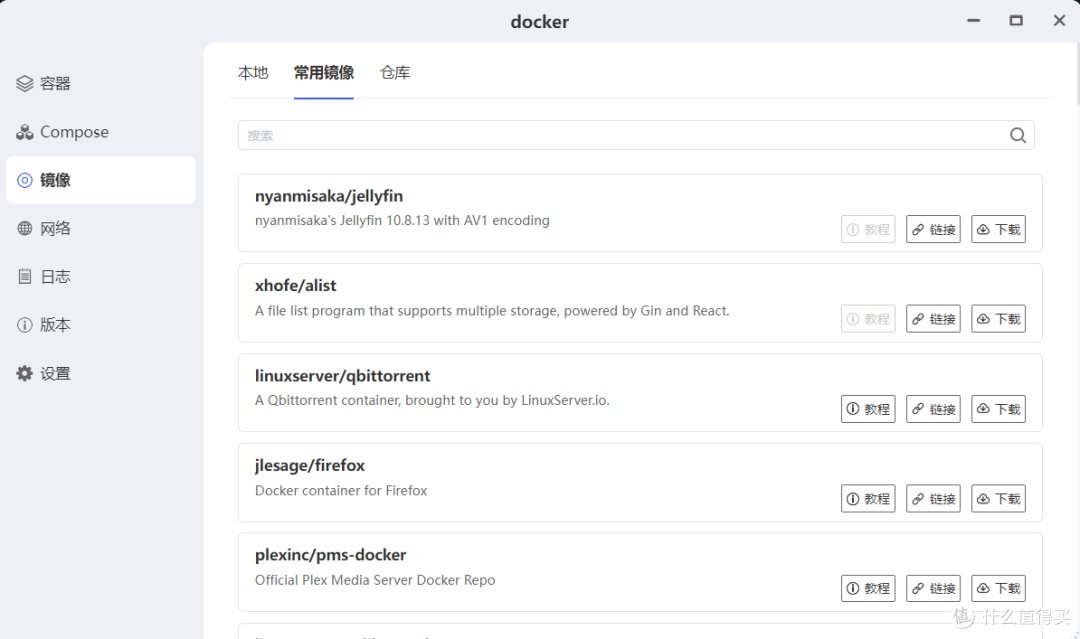Click the vertical scrollbar thumb

point(1077,73)
